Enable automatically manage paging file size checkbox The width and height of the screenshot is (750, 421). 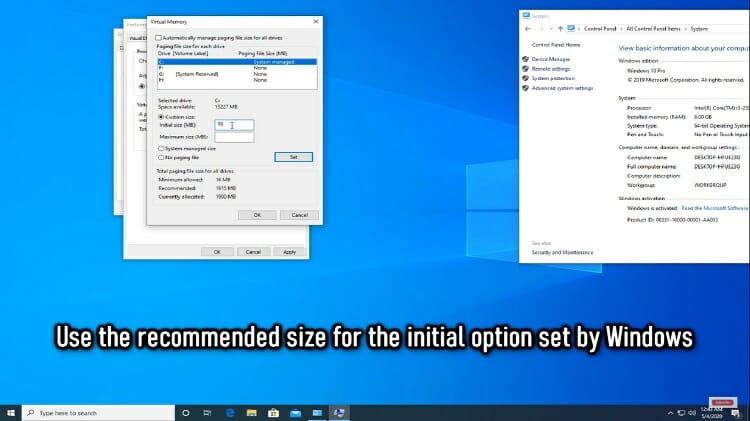pos(161,37)
